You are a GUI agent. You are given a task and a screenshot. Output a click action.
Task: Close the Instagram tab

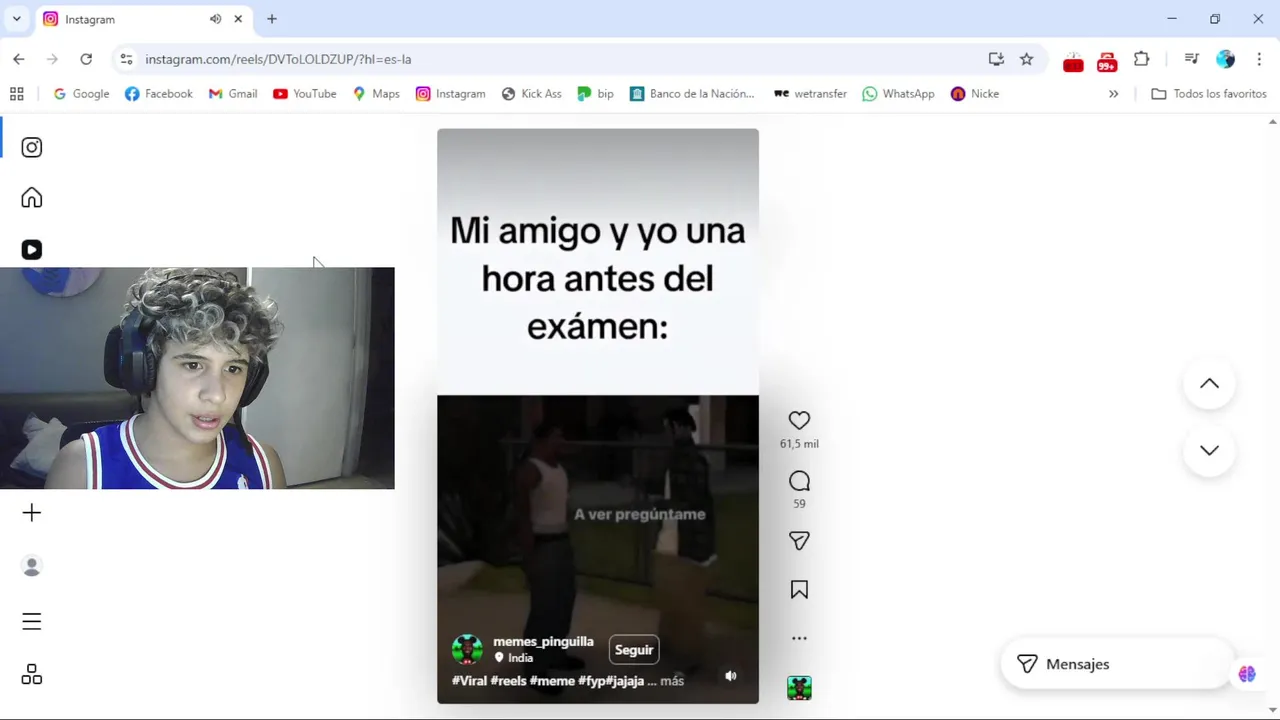pyautogui.click(x=238, y=19)
